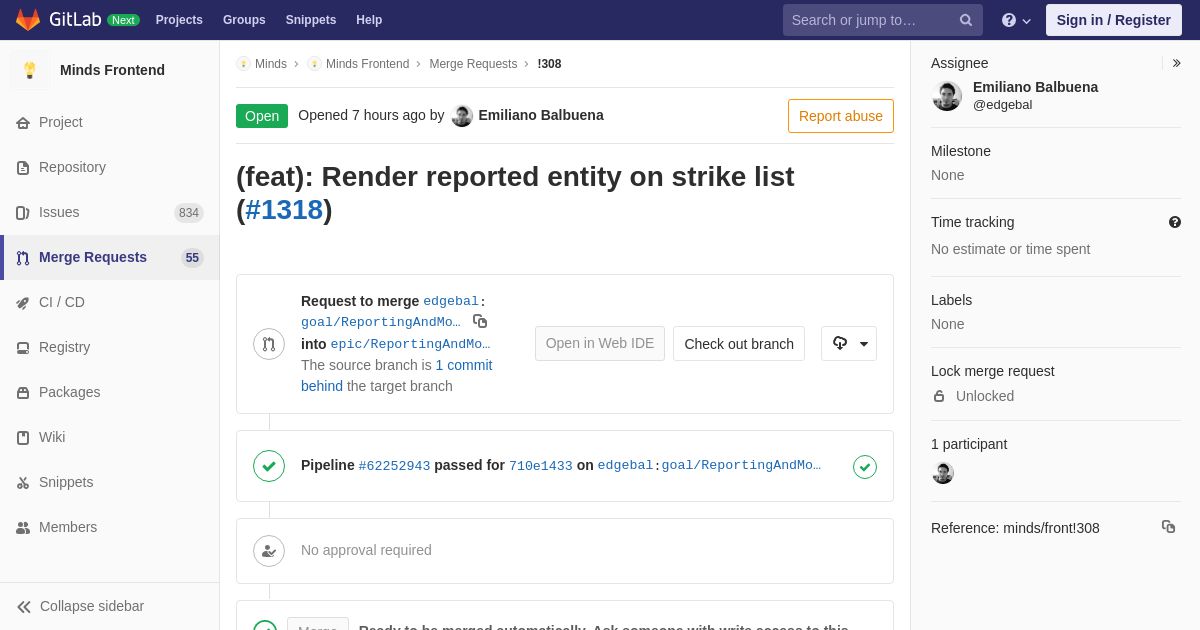1200x630 pixels.
Task: Click the search magnifier icon
Action: [966, 20]
